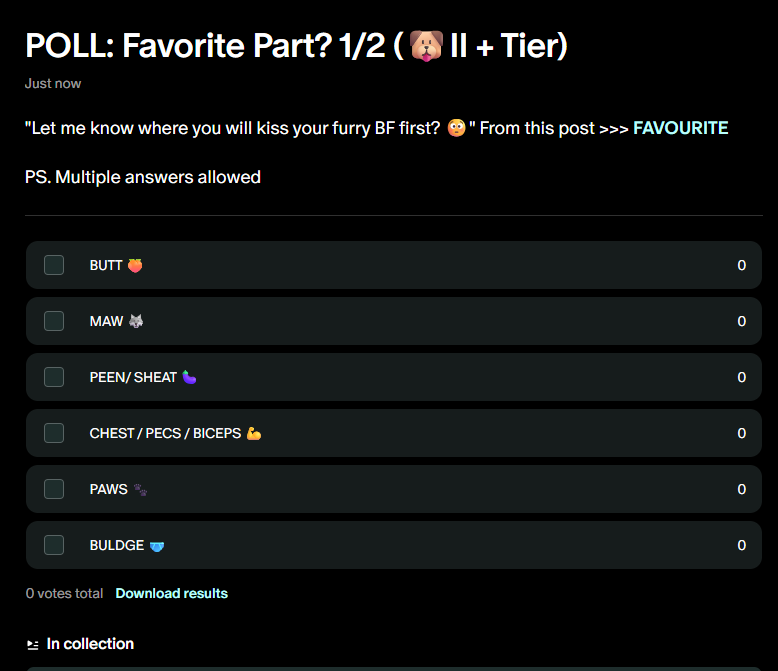Click the In collection list icon
Image resolution: width=778 pixels, height=671 pixels.
(33, 644)
